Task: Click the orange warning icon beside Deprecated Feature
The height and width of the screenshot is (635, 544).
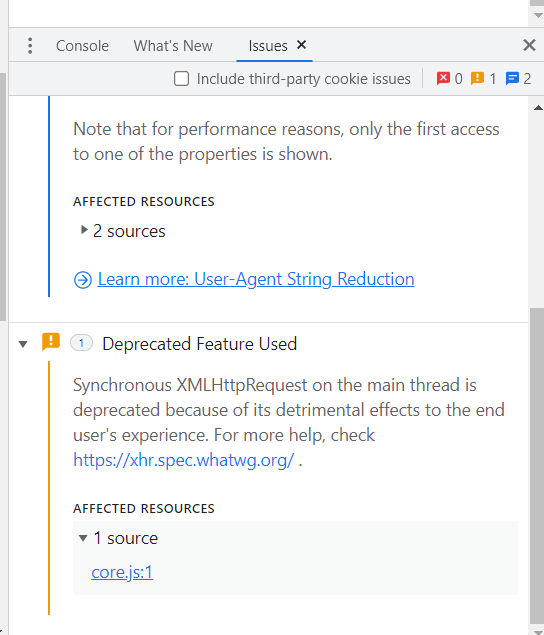Action: (51, 342)
